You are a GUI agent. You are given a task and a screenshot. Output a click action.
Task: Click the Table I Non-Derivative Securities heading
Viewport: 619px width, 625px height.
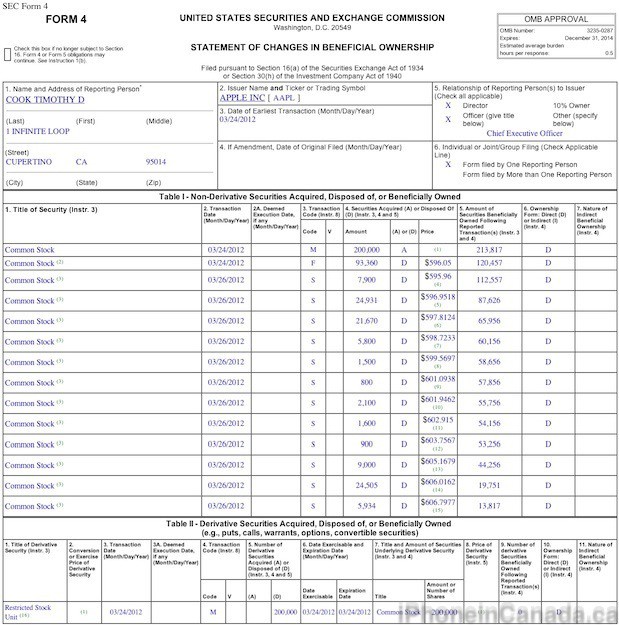tap(310, 197)
